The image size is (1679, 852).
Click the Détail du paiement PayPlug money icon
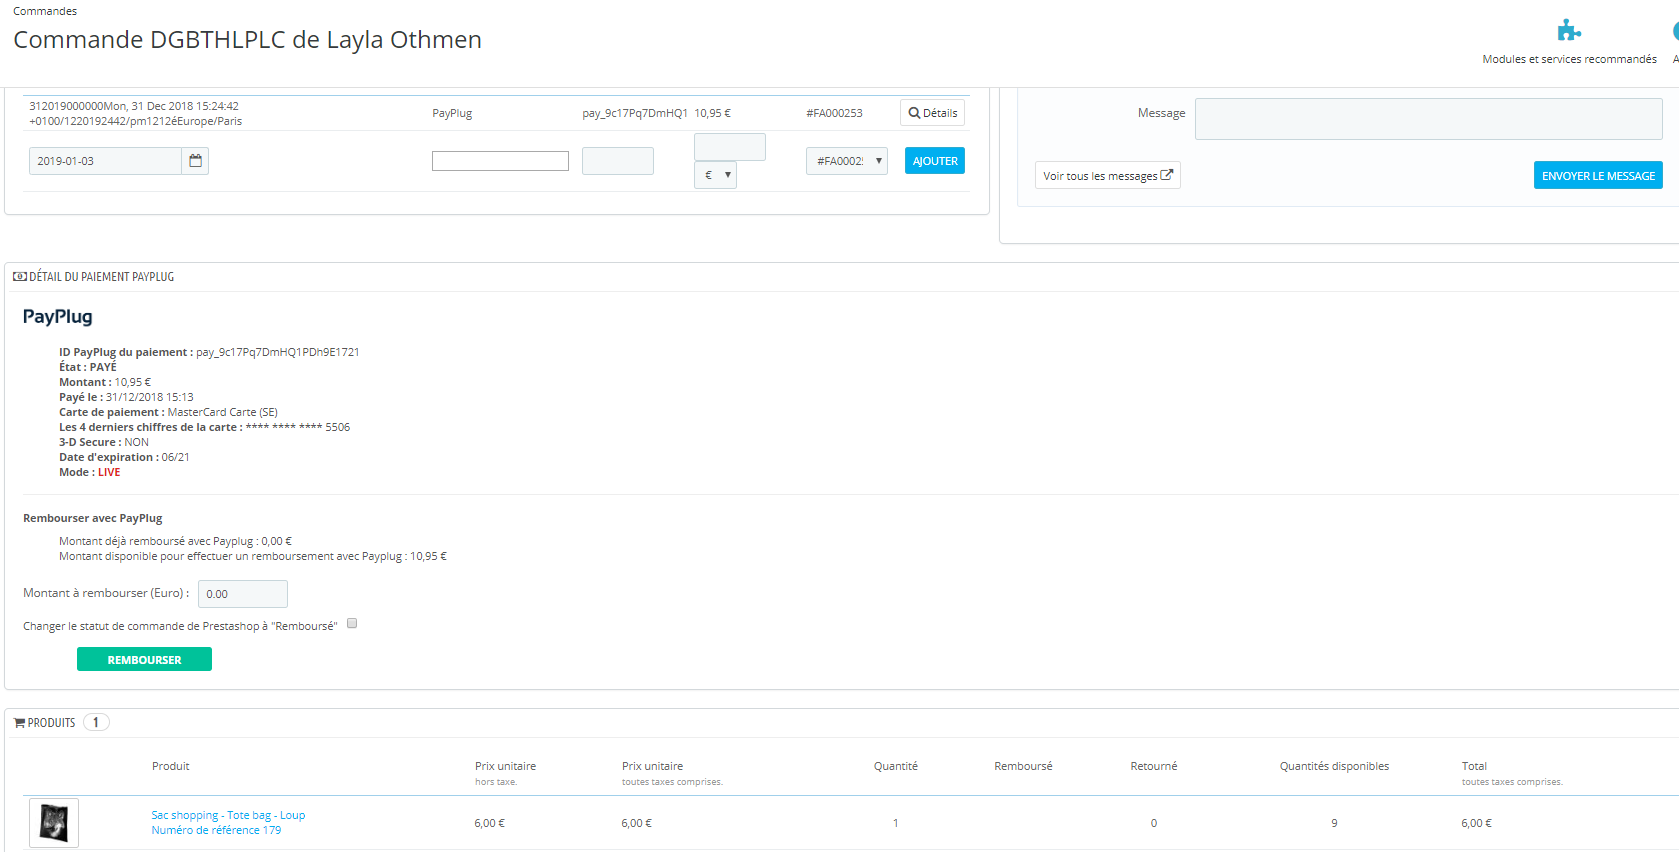point(20,277)
